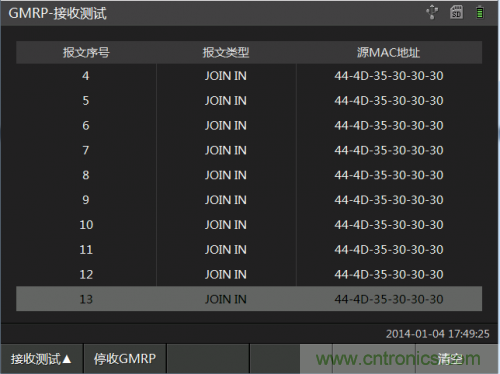Select the highlighted row number 13

pyautogui.click(x=249, y=299)
